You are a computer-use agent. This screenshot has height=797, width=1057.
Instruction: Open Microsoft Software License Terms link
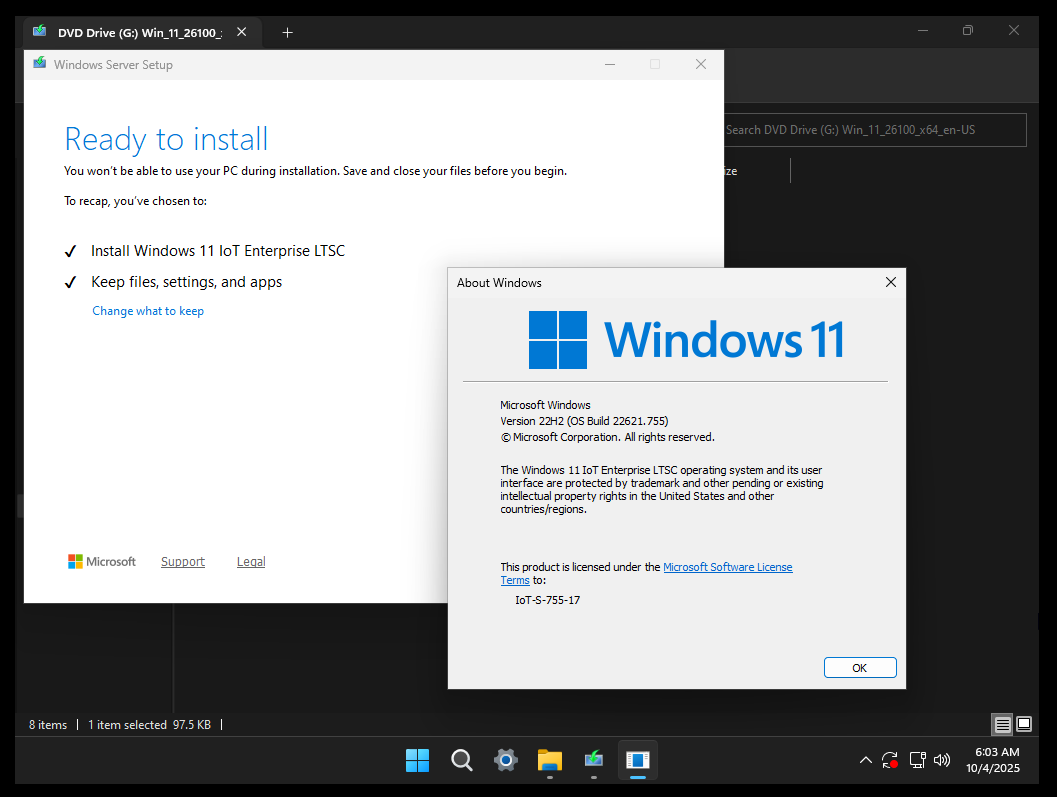point(727,567)
